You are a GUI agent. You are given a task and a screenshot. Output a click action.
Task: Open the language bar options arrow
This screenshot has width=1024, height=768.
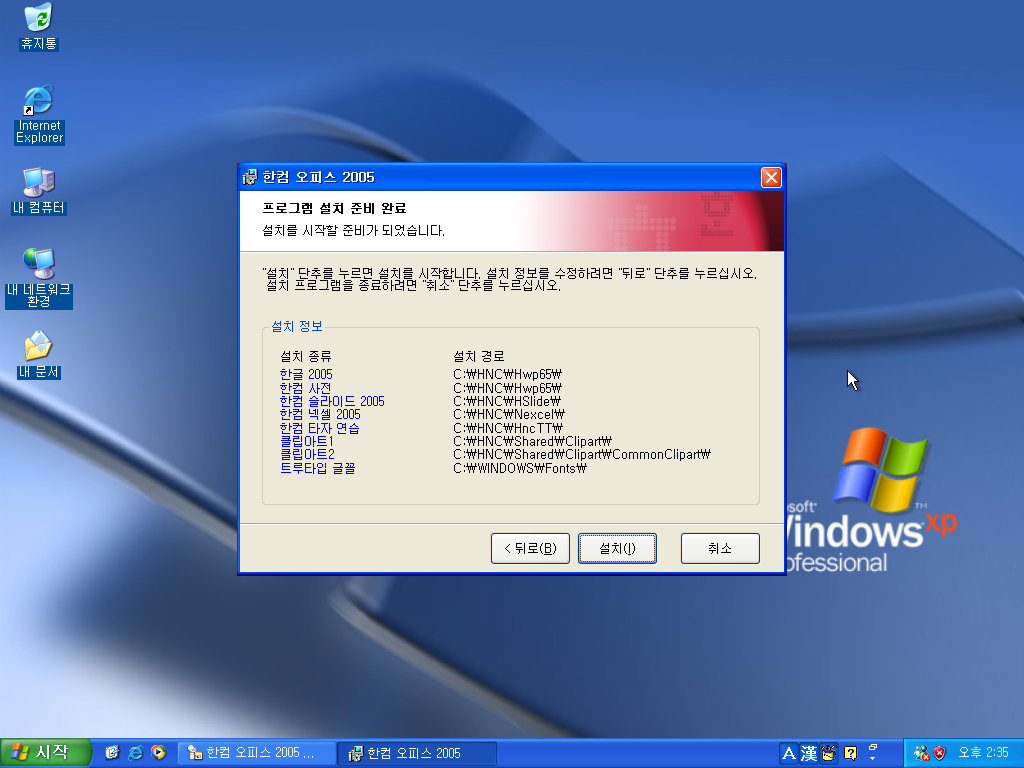point(873,759)
